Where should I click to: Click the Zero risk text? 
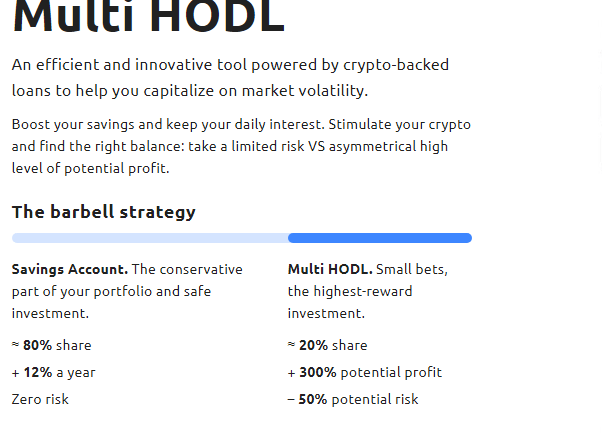(x=40, y=399)
